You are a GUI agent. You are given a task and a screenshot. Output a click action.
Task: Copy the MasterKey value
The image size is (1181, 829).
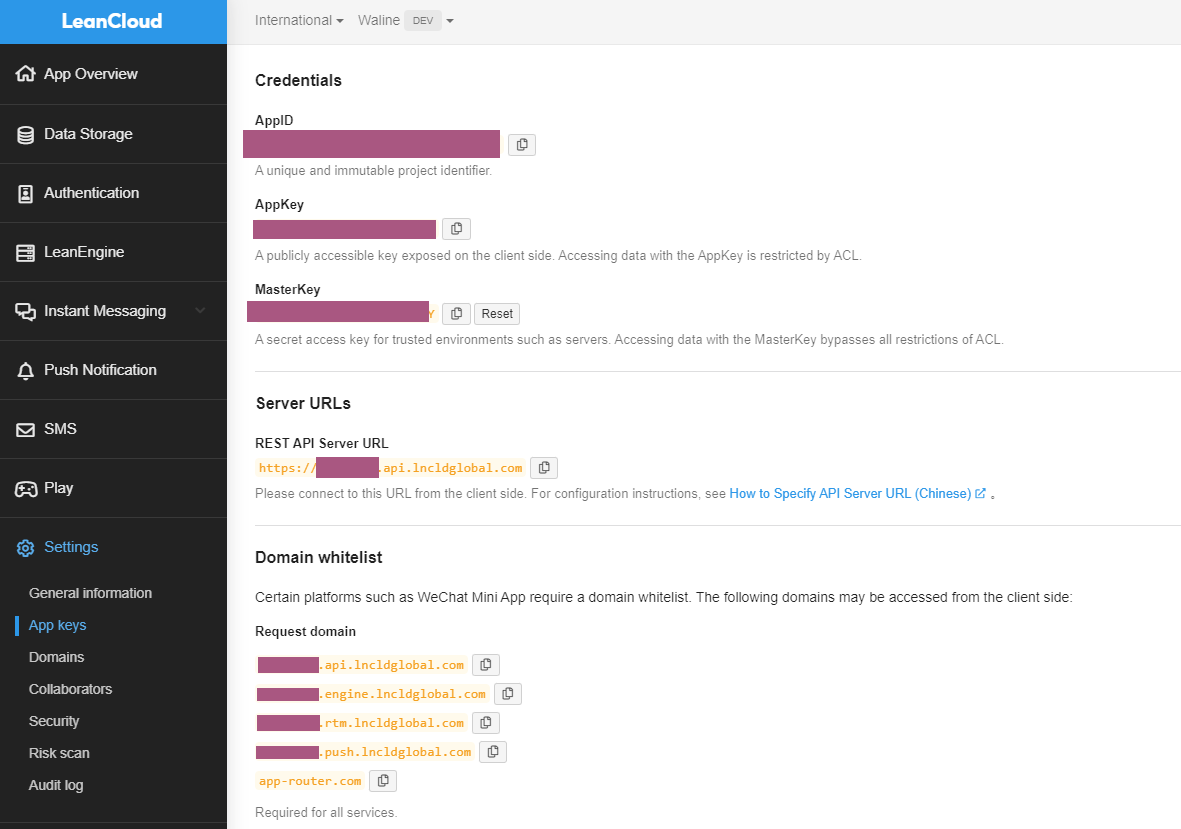pyautogui.click(x=456, y=314)
